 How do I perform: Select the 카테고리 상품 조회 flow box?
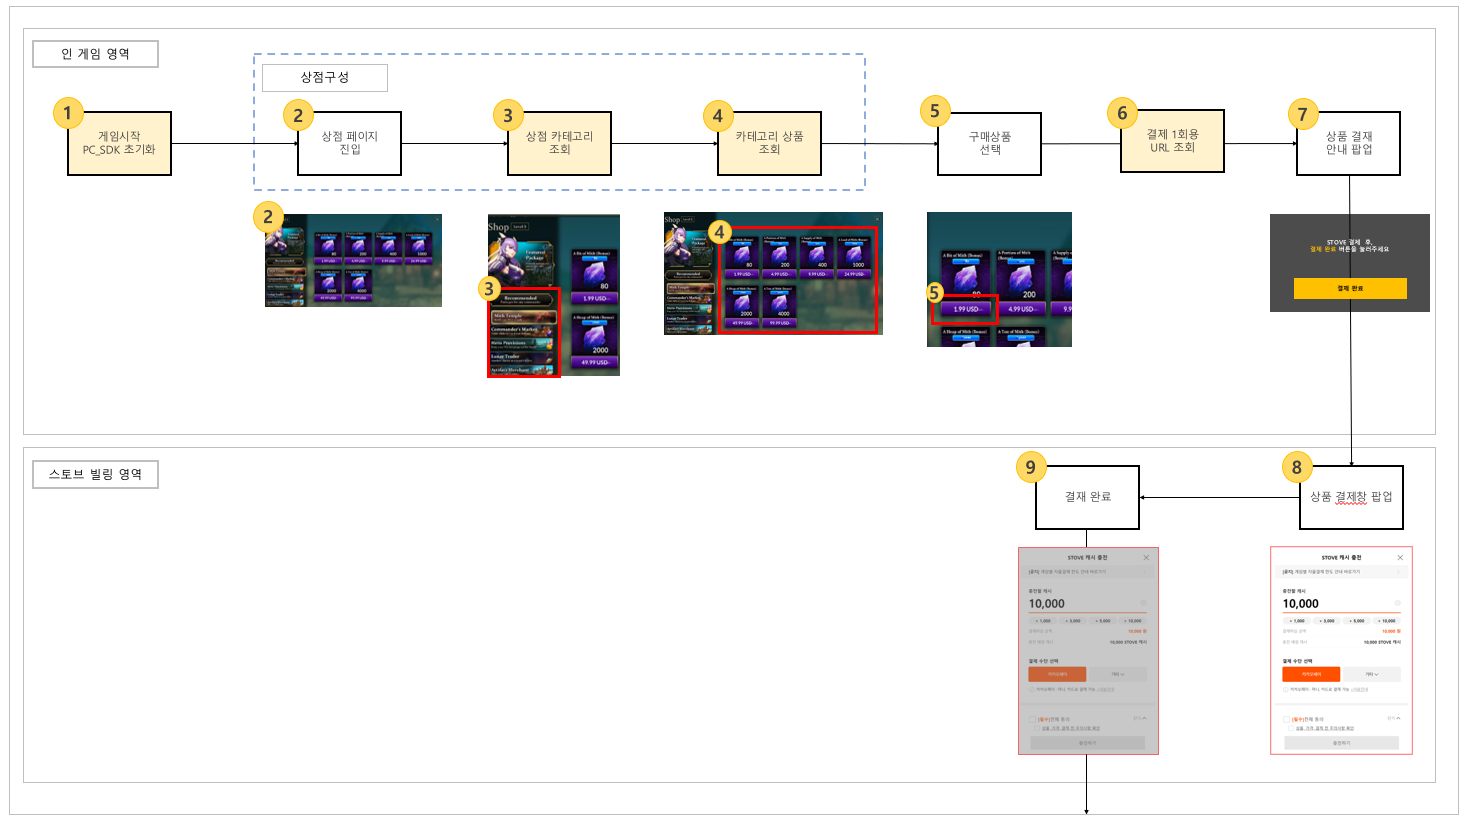pyautogui.click(x=769, y=143)
